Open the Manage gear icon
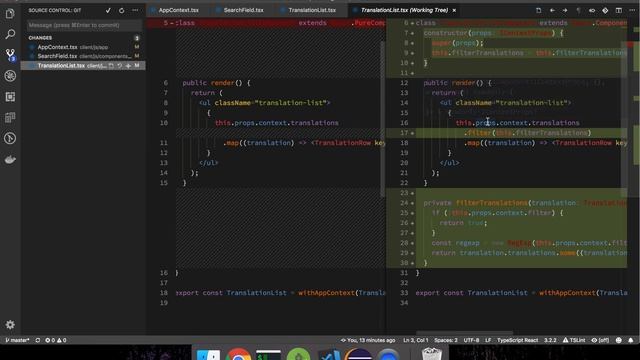Image resolution: width=640 pixels, height=360 pixels. click(x=10, y=325)
